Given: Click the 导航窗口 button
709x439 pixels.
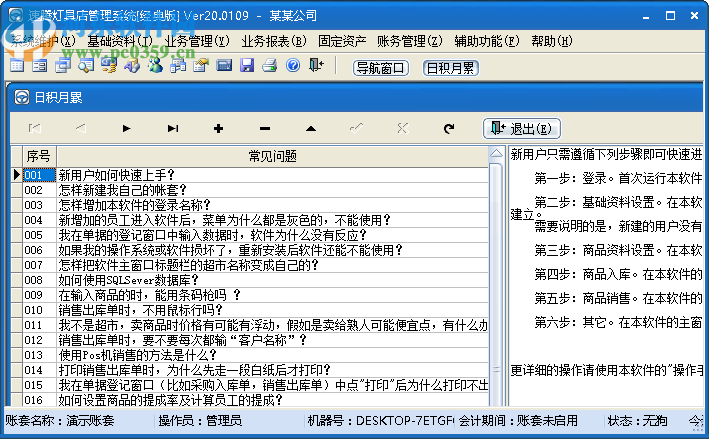Looking at the screenshot, I should point(381,68).
